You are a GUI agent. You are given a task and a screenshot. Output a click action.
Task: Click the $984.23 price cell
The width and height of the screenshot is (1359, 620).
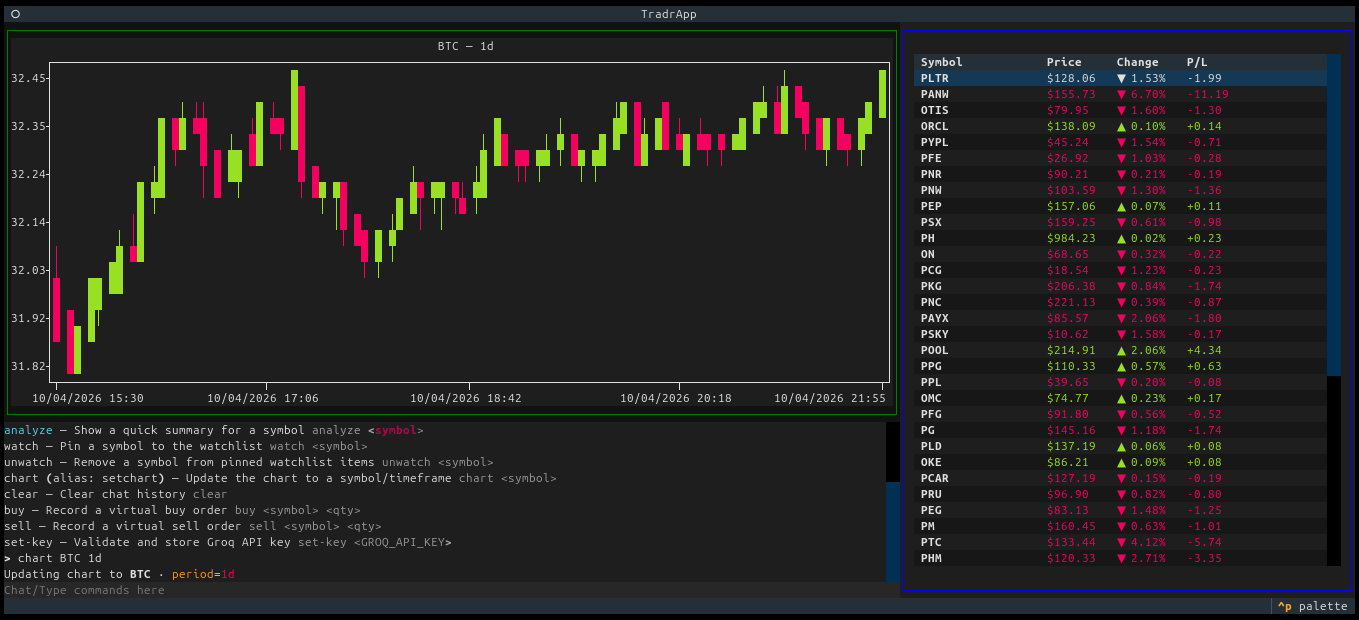click(1071, 238)
